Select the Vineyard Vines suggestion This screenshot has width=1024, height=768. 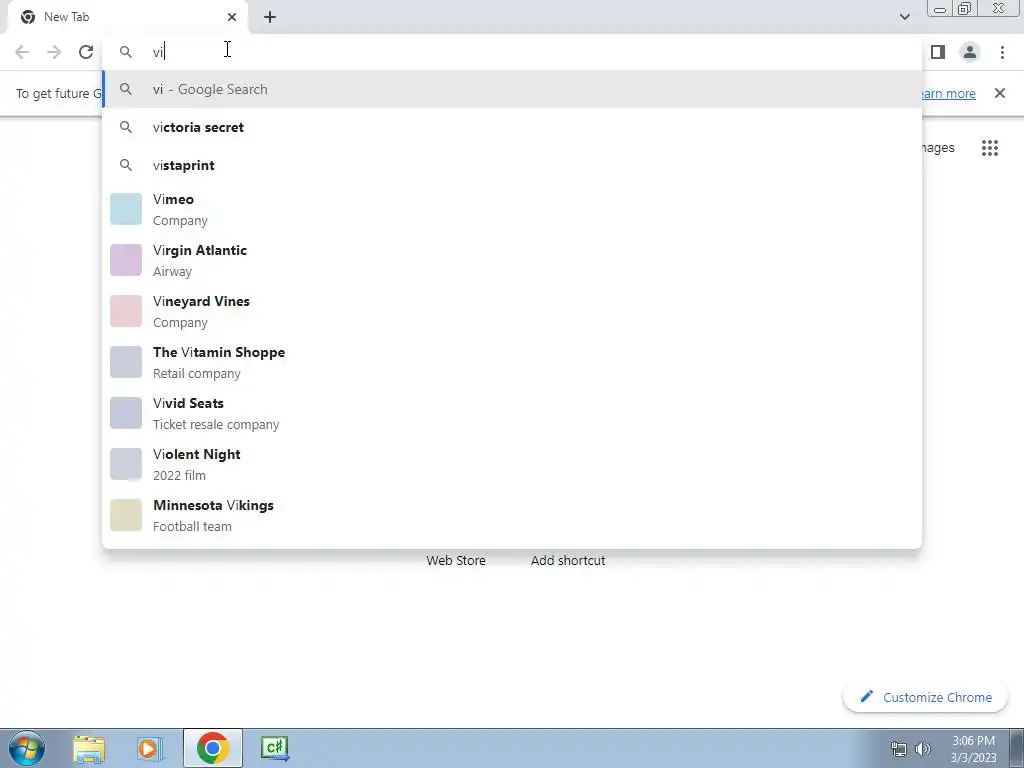pyautogui.click(x=513, y=312)
